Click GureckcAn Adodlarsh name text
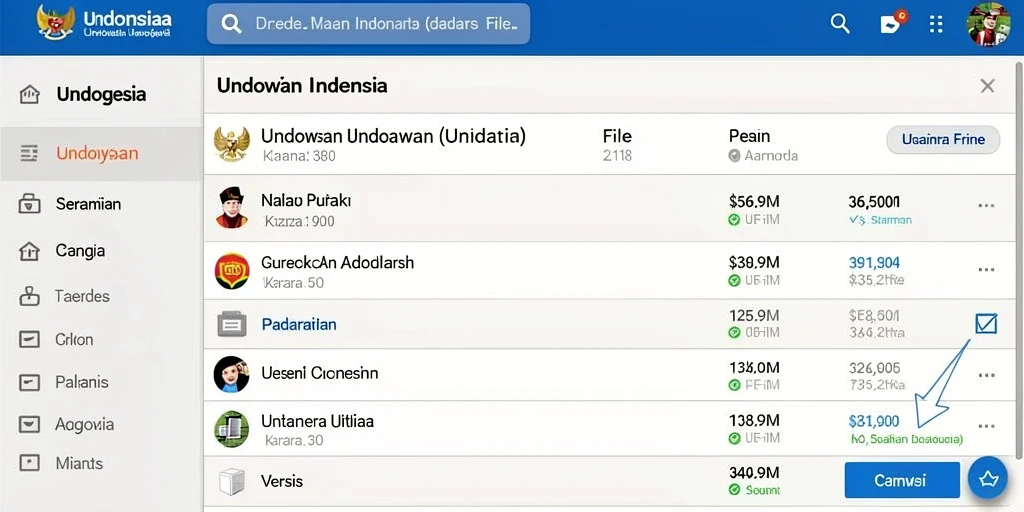 click(x=338, y=263)
